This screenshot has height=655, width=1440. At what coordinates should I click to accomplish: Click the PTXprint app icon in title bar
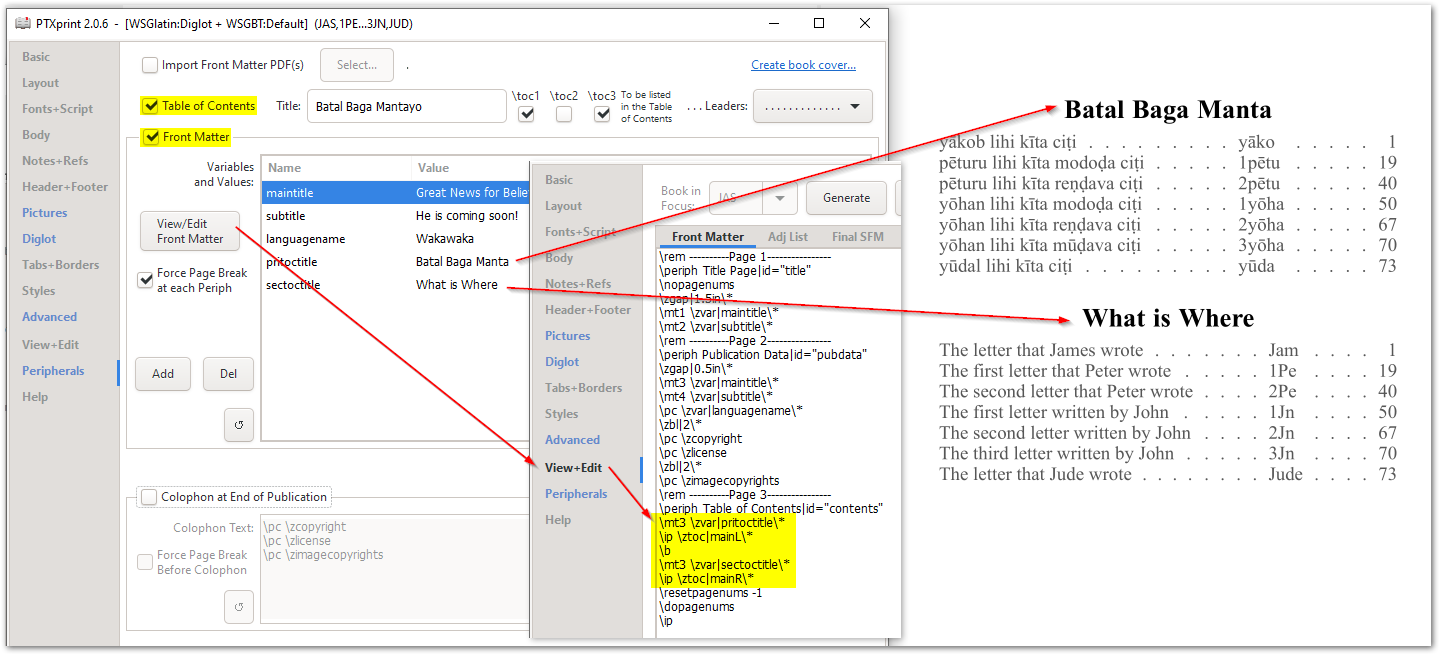tap(23, 23)
